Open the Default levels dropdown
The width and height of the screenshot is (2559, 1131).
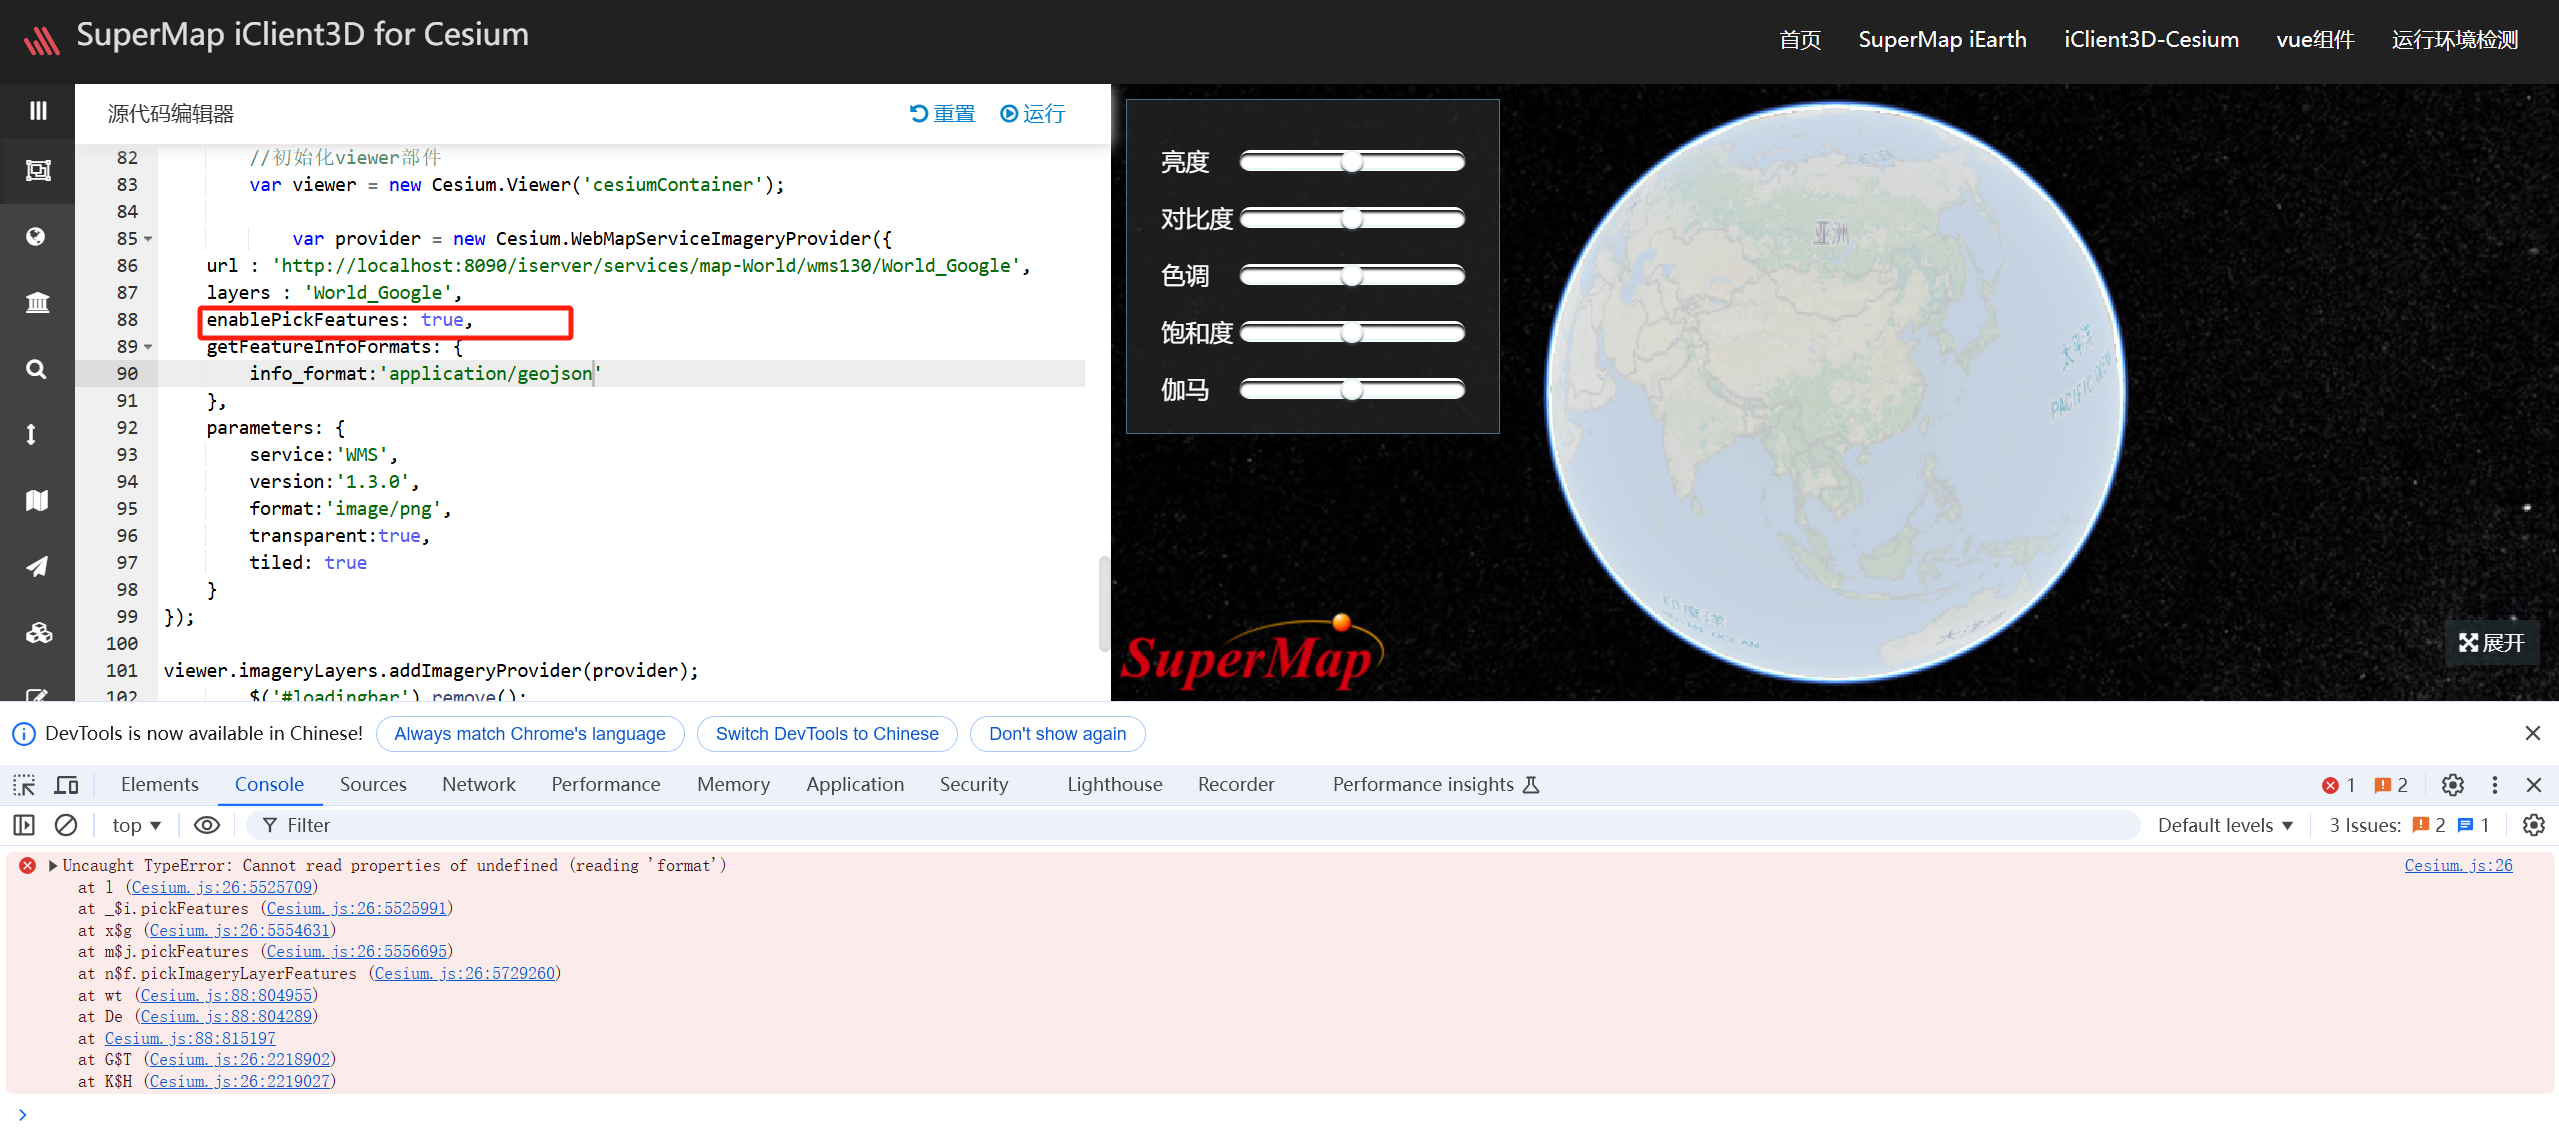click(2224, 825)
